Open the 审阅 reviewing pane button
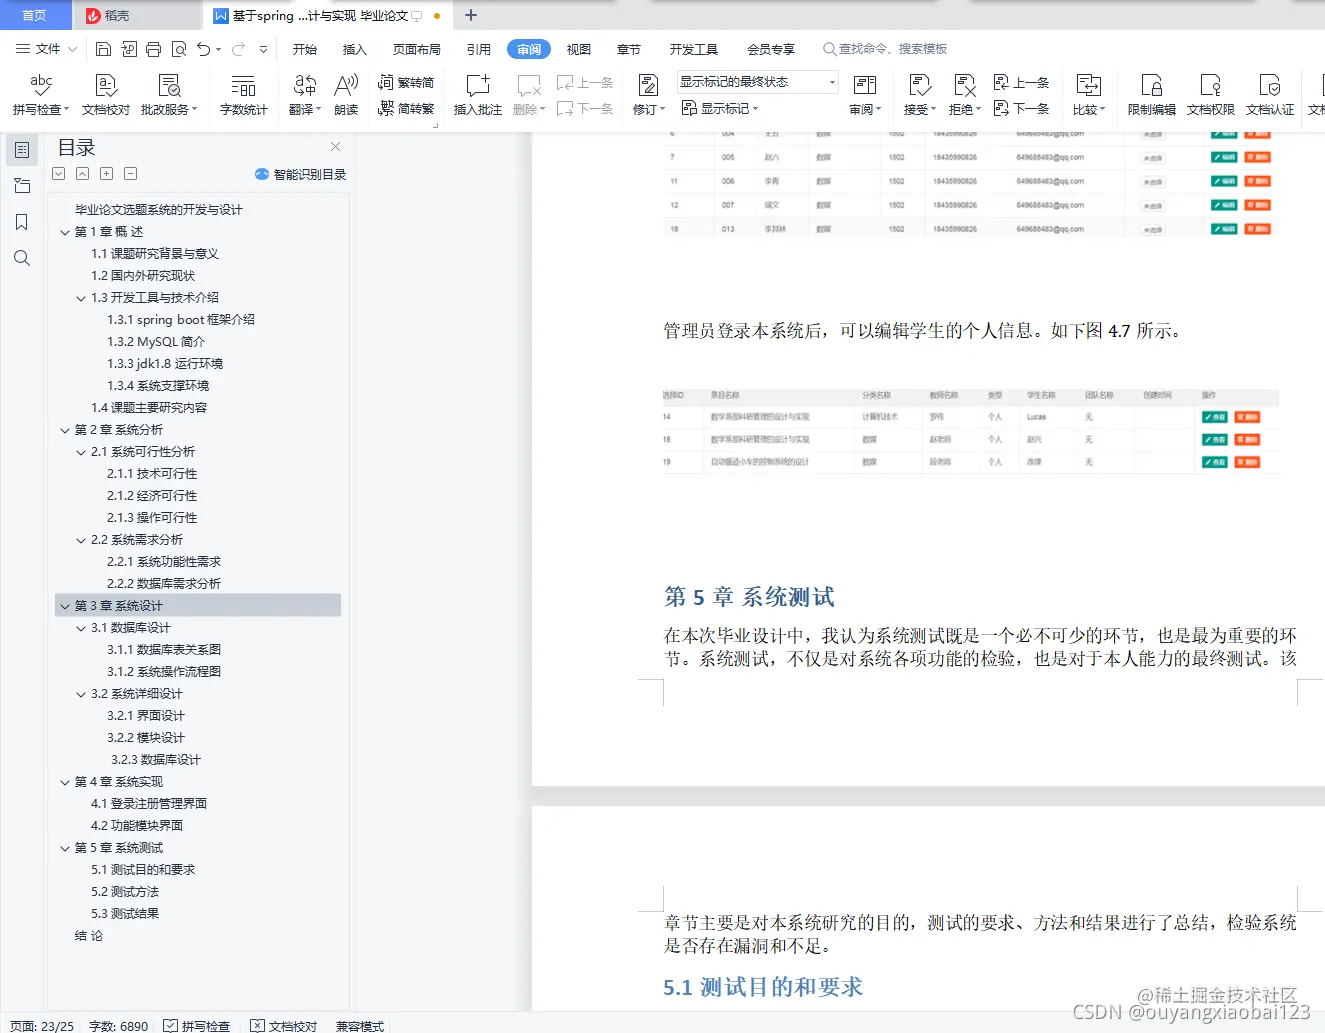Viewport: 1325px width, 1033px height. click(865, 95)
